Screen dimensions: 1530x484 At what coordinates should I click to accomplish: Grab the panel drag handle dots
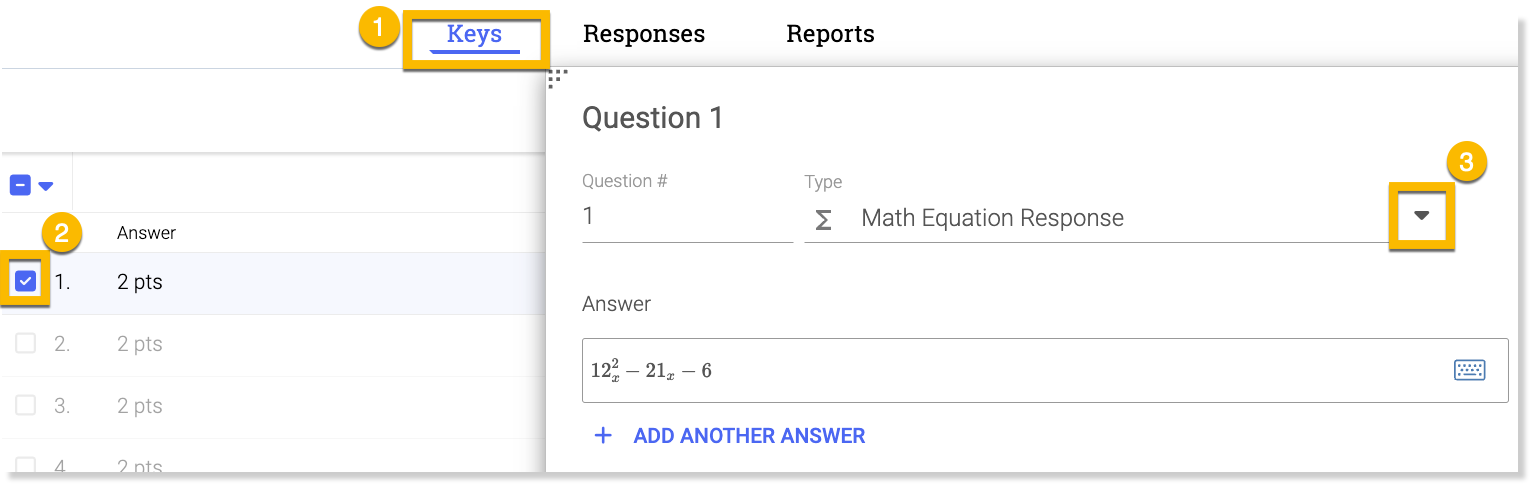(x=557, y=77)
